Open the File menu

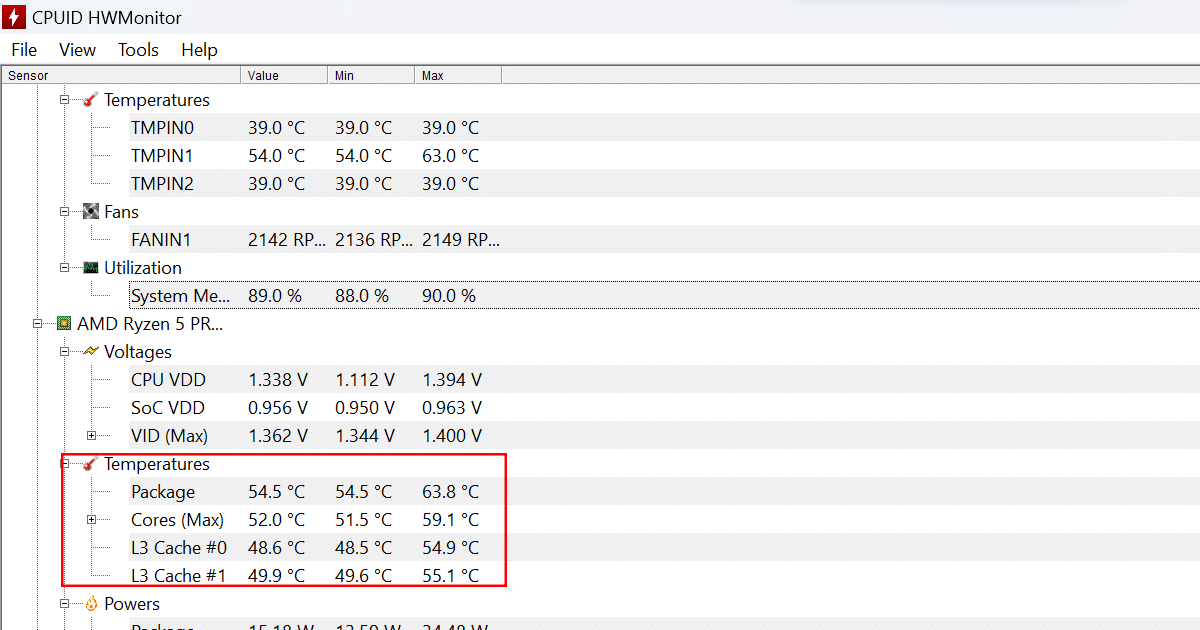pyautogui.click(x=24, y=50)
